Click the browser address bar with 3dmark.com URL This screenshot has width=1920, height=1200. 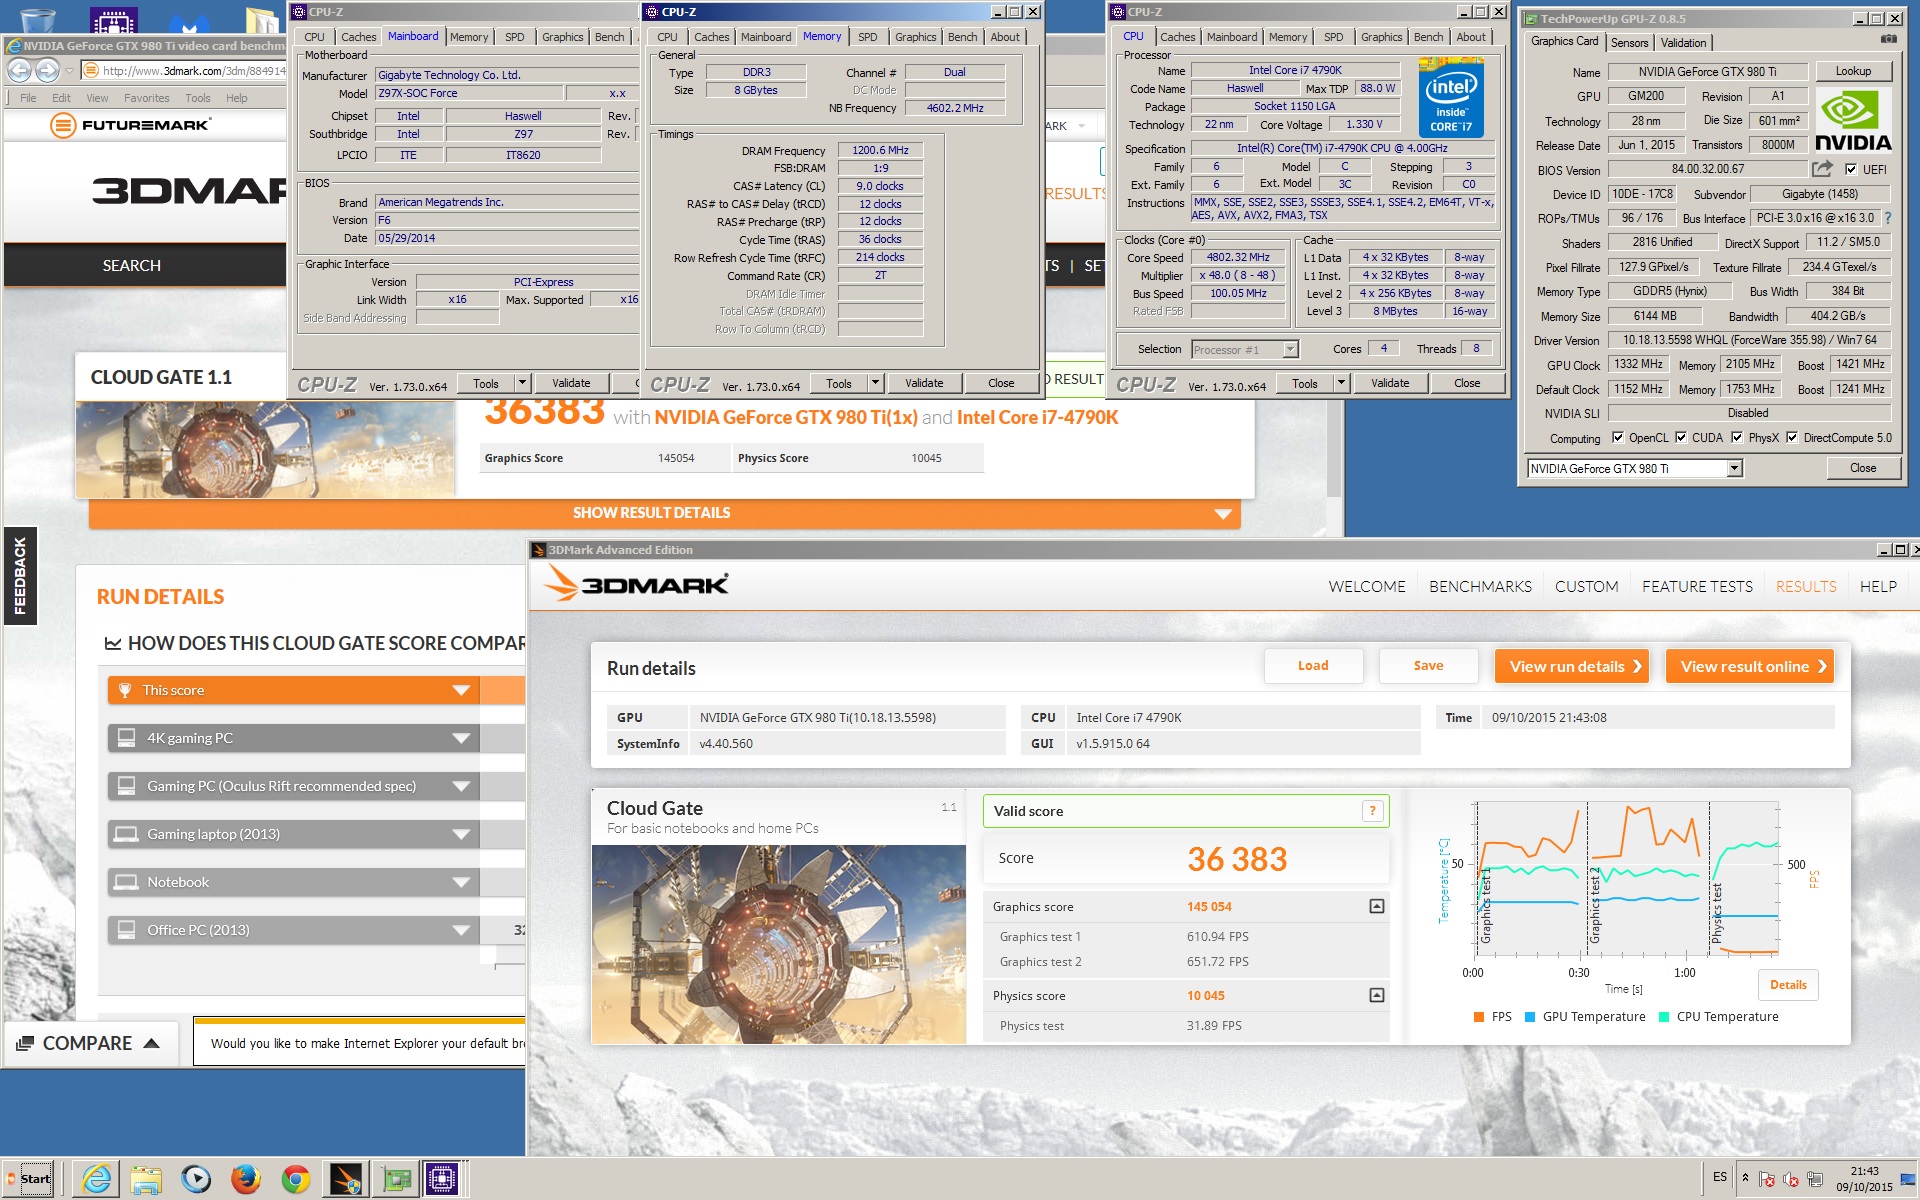[x=183, y=70]
